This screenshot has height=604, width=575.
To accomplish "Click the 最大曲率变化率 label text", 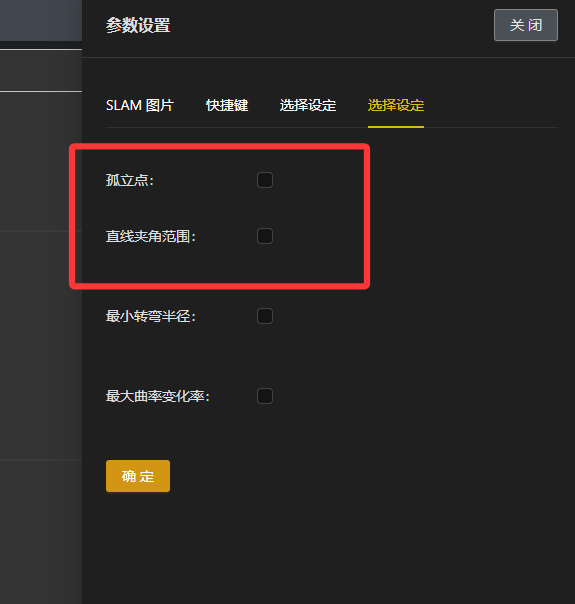I will click(x=158, y=396).
